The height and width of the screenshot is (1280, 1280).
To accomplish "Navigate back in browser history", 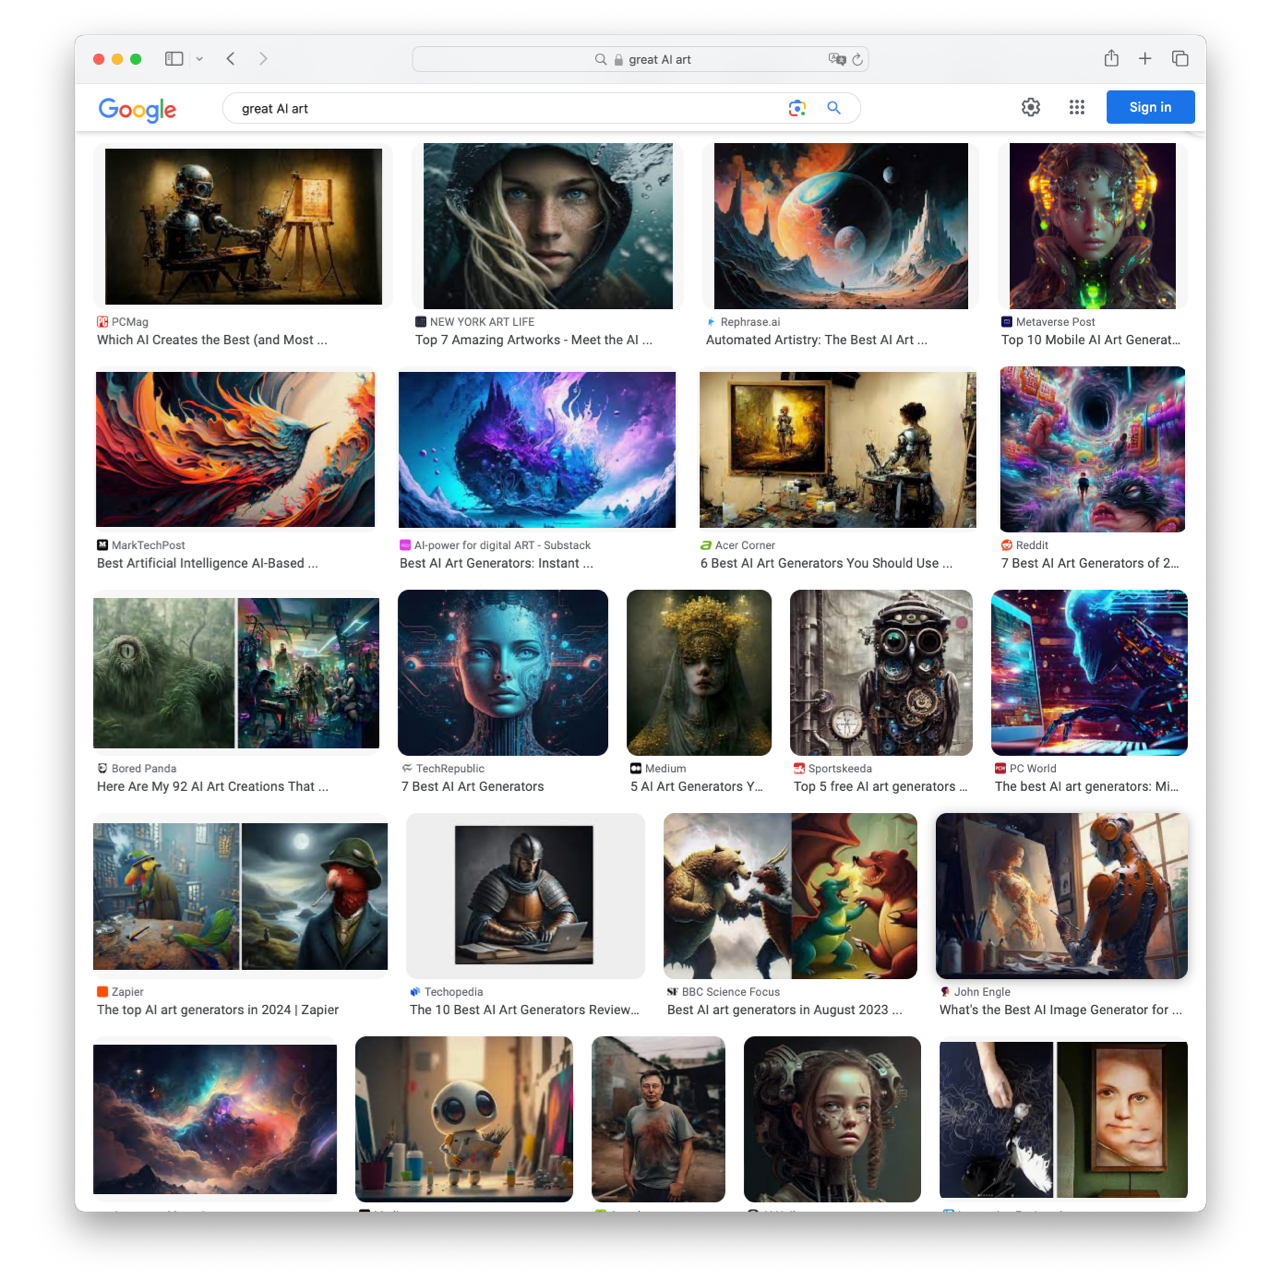I will click(231, 59).
